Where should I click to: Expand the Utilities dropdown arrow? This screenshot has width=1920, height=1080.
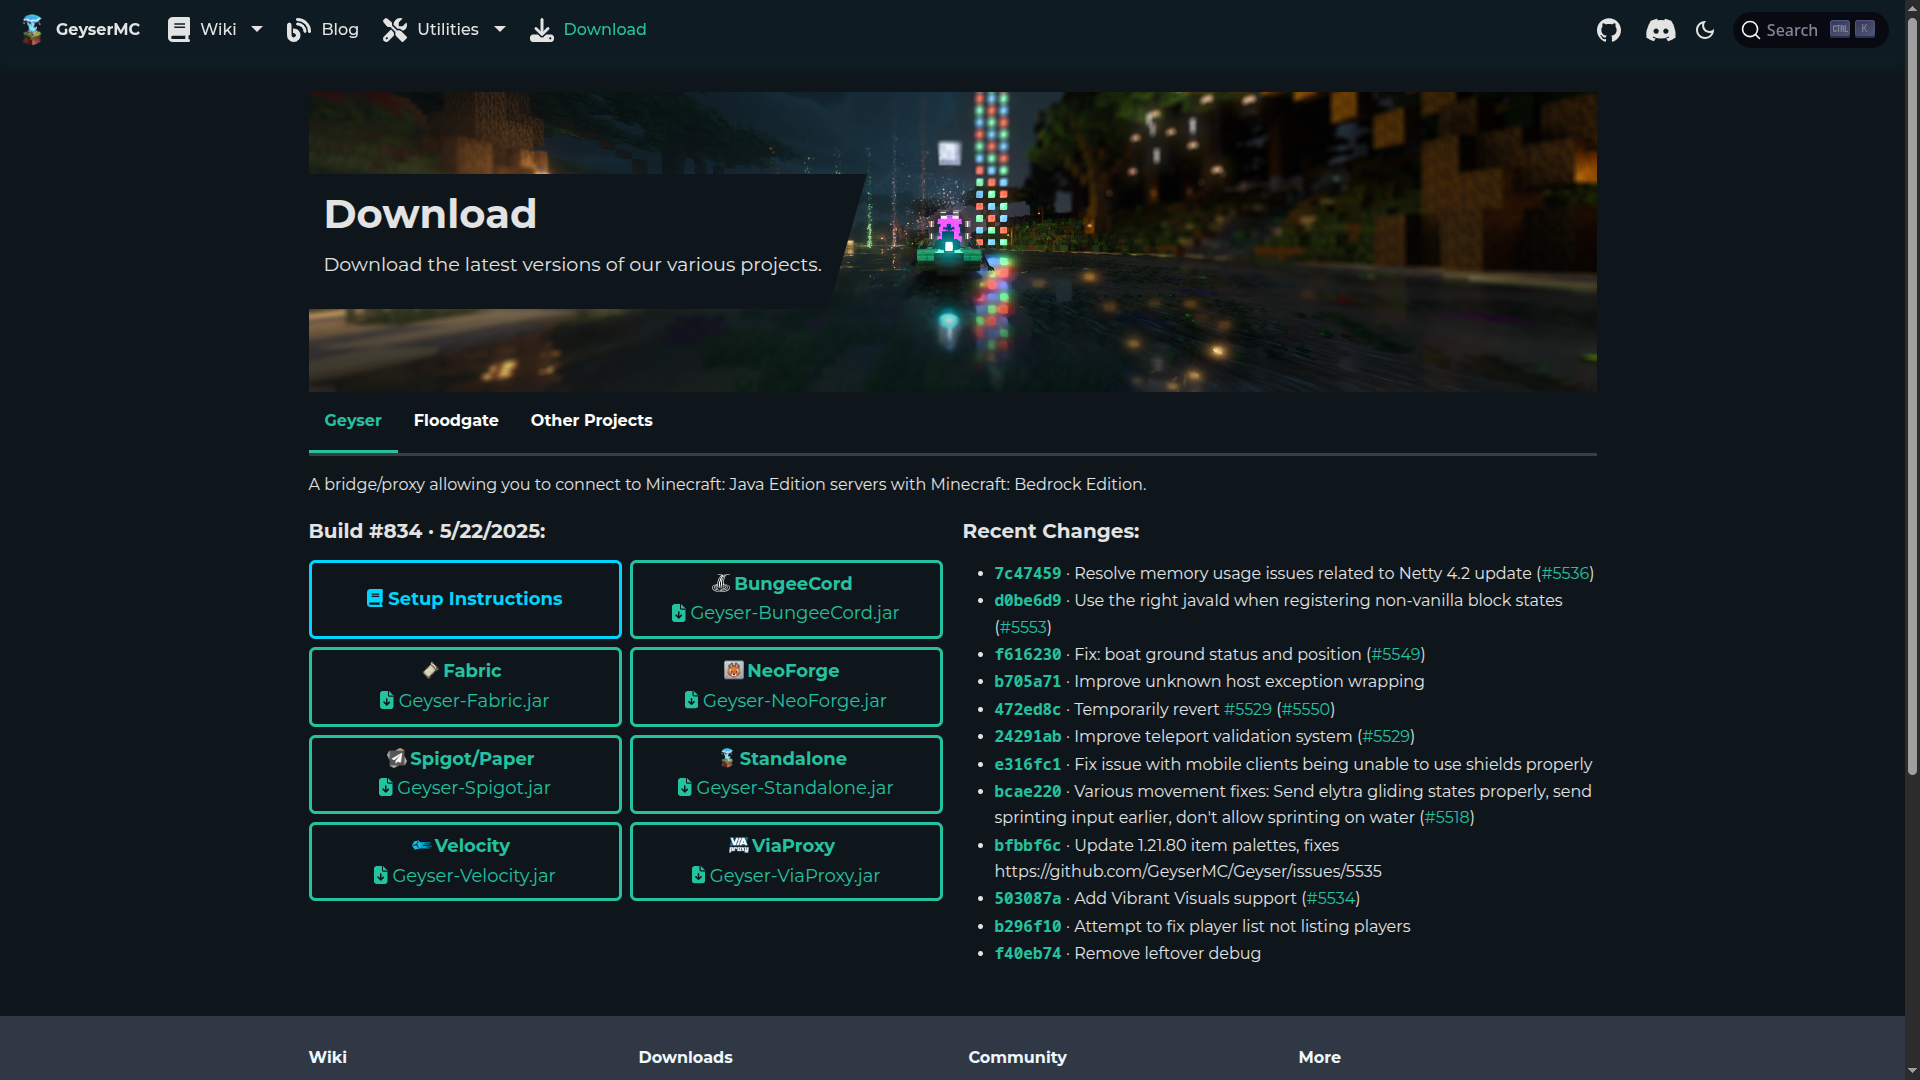point(500,30)
